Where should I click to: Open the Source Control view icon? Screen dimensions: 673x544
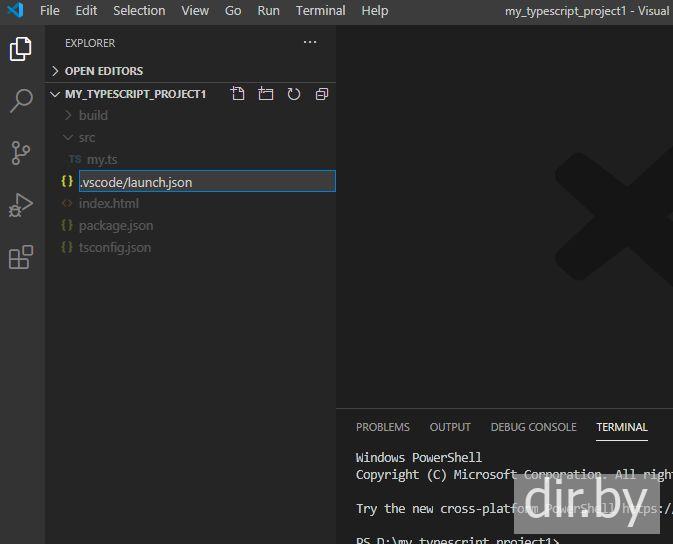[x=21, y=153]
